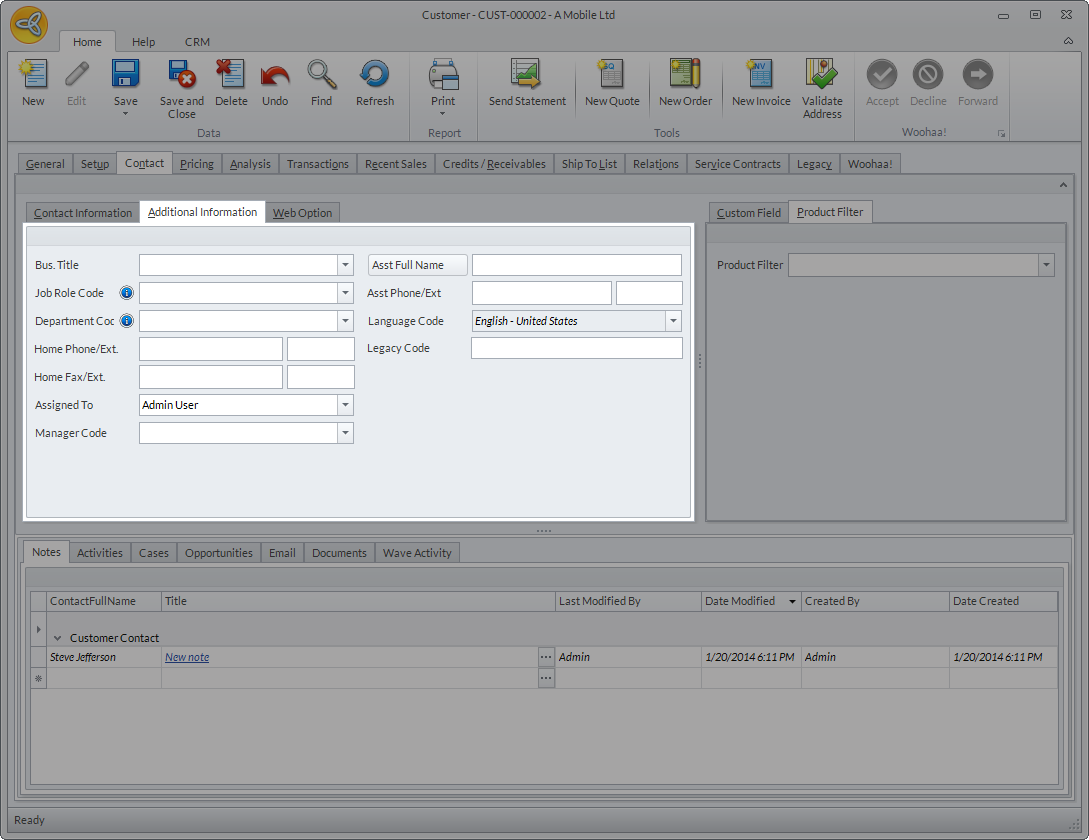
Task: Switch to the Pricing tab
Action: coord(197,164)
